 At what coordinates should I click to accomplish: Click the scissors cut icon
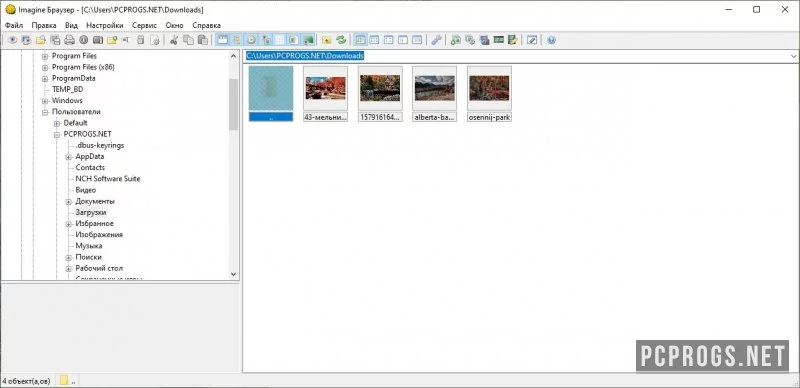[174, 40]
